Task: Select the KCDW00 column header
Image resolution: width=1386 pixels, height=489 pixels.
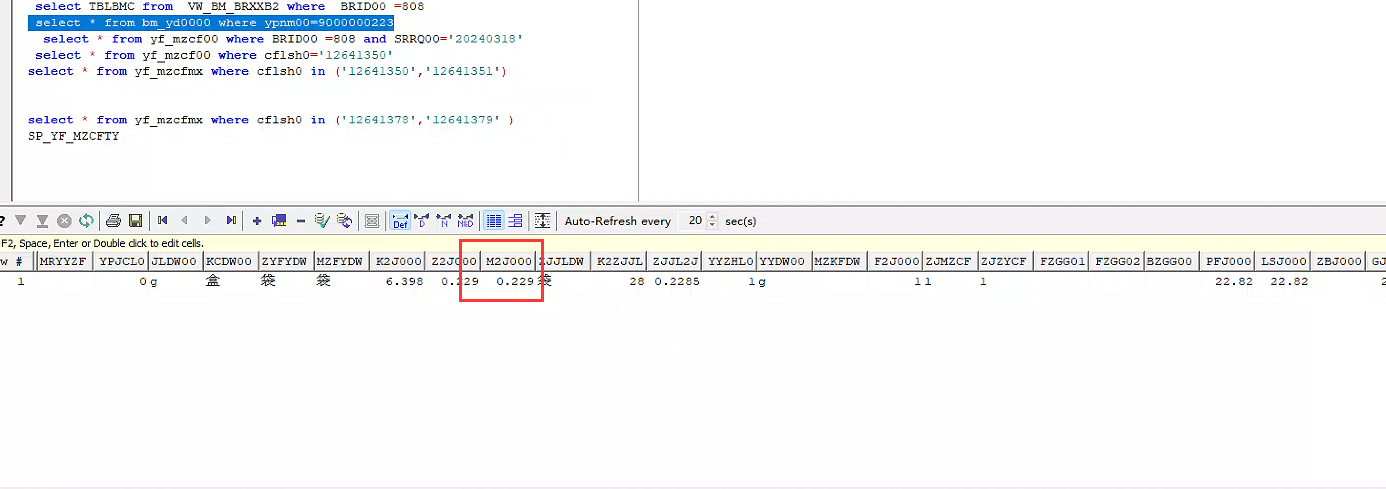Action: pyautogui.click(x=230, y=261)
